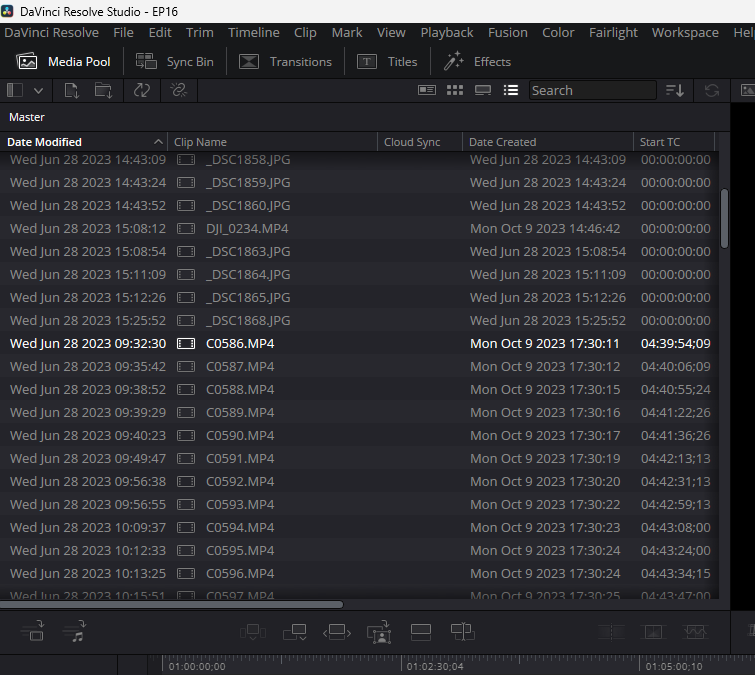Image resolution: width=755 pixels, height=675 pixels.
Task: Click Date Created of C0596.MP4
Action: 545,573
